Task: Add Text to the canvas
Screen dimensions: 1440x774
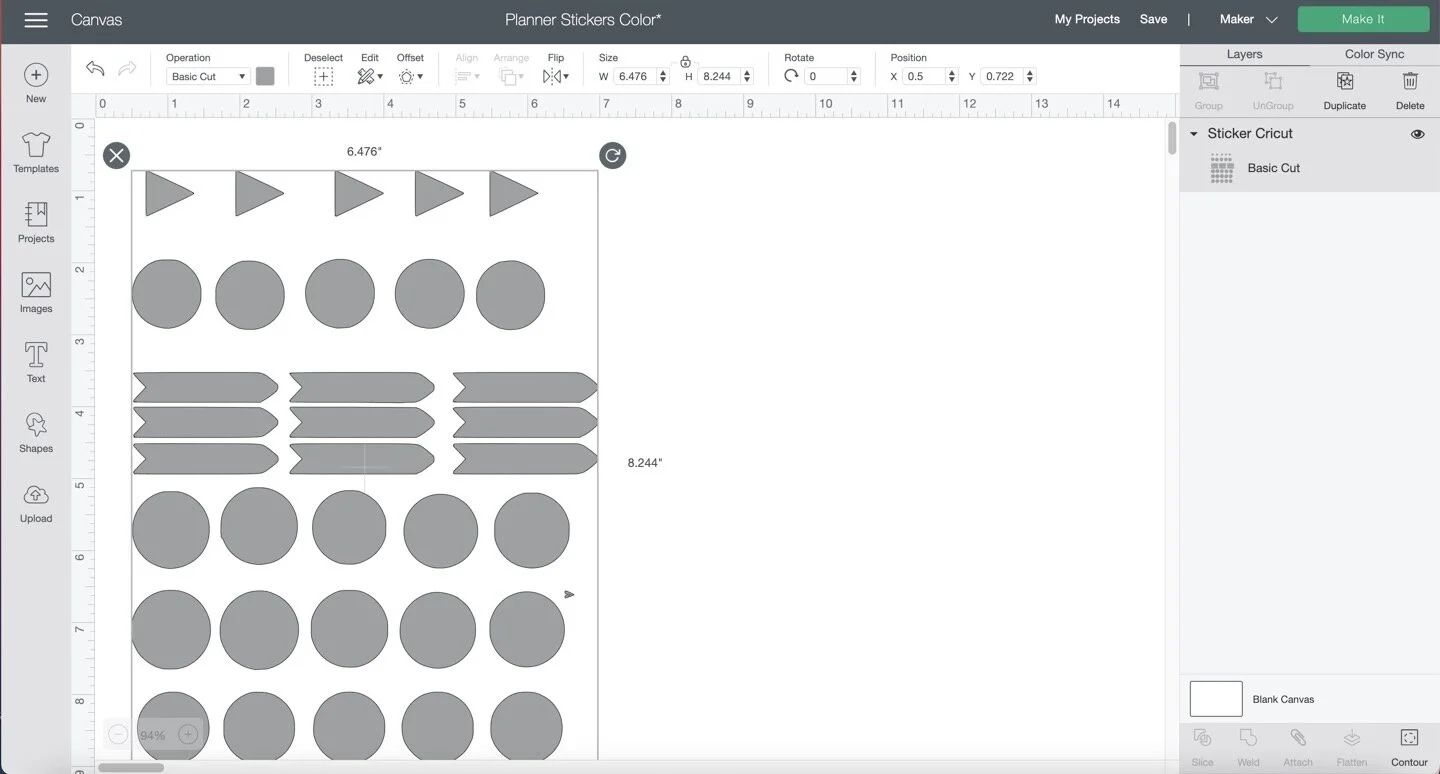Action: pos(36,363)
